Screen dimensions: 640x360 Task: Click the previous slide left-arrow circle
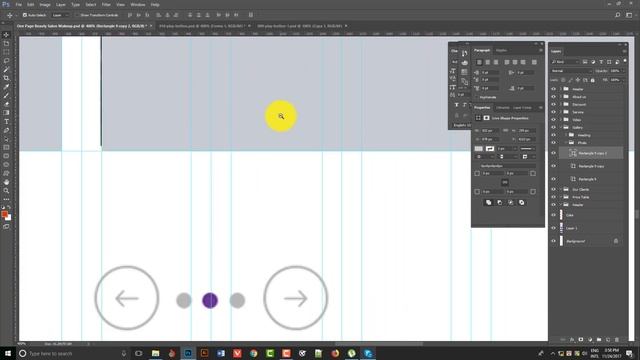[127, 298]
